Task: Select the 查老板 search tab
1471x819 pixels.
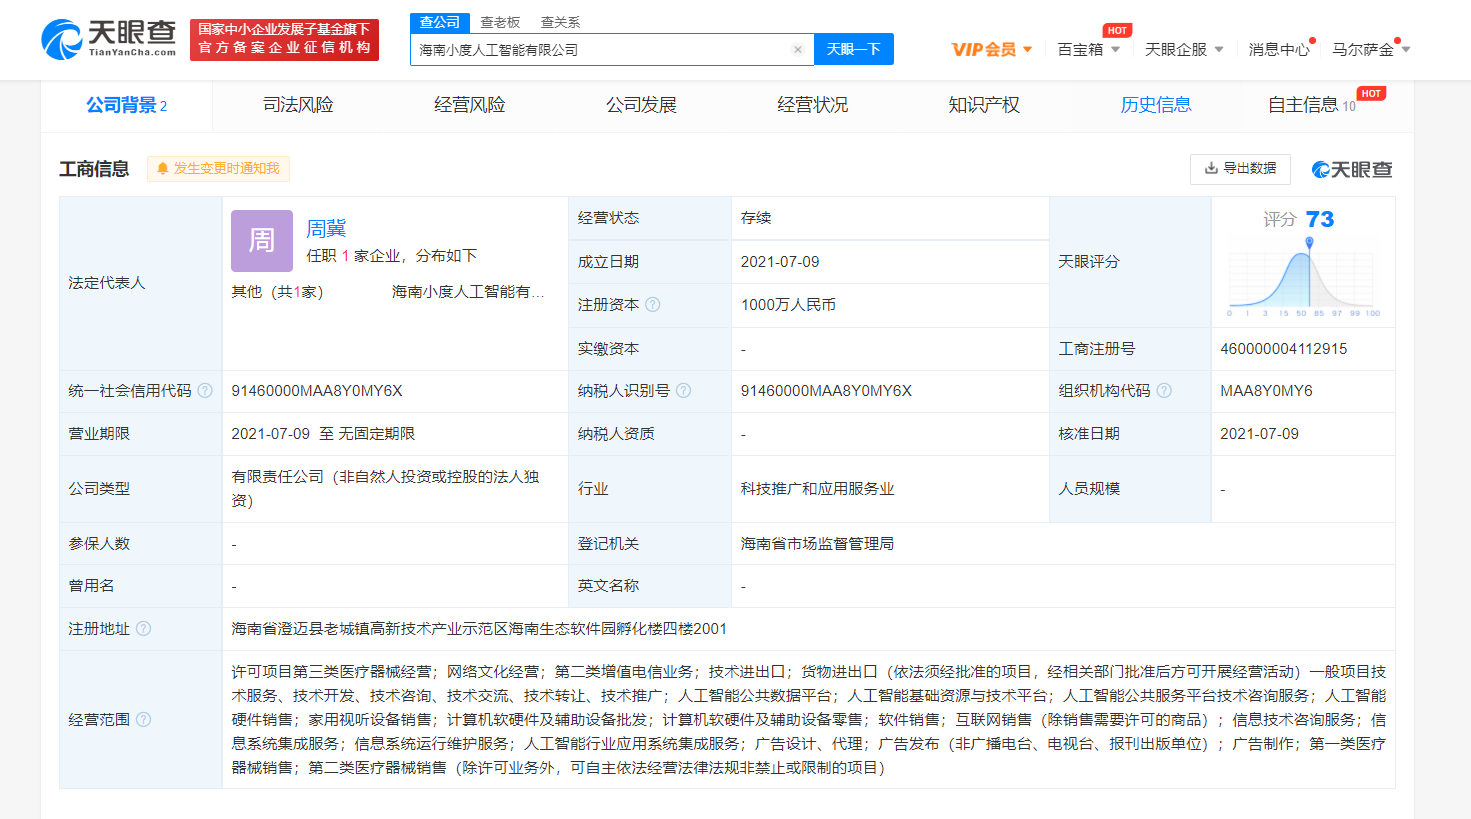Action: click(500, 22)
